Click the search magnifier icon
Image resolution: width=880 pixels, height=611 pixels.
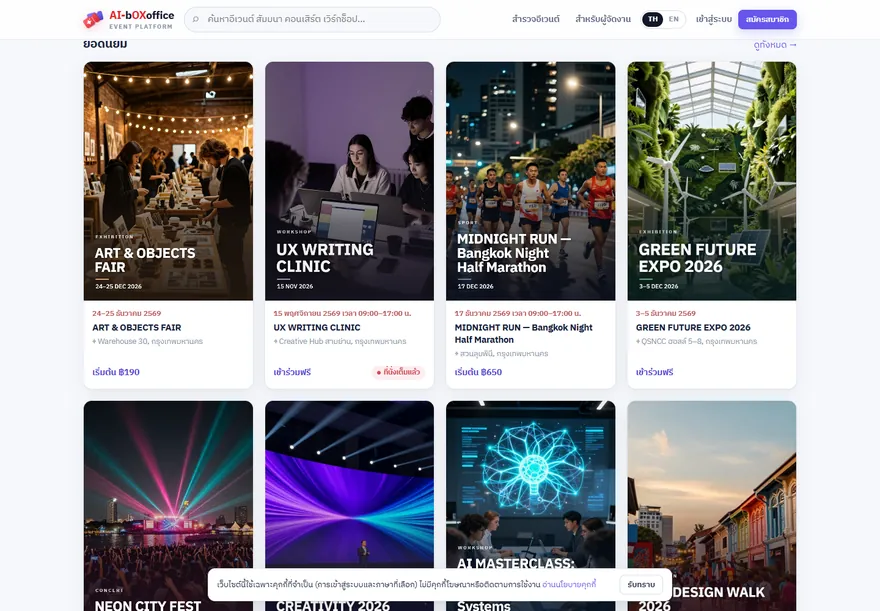pos(196,19)
